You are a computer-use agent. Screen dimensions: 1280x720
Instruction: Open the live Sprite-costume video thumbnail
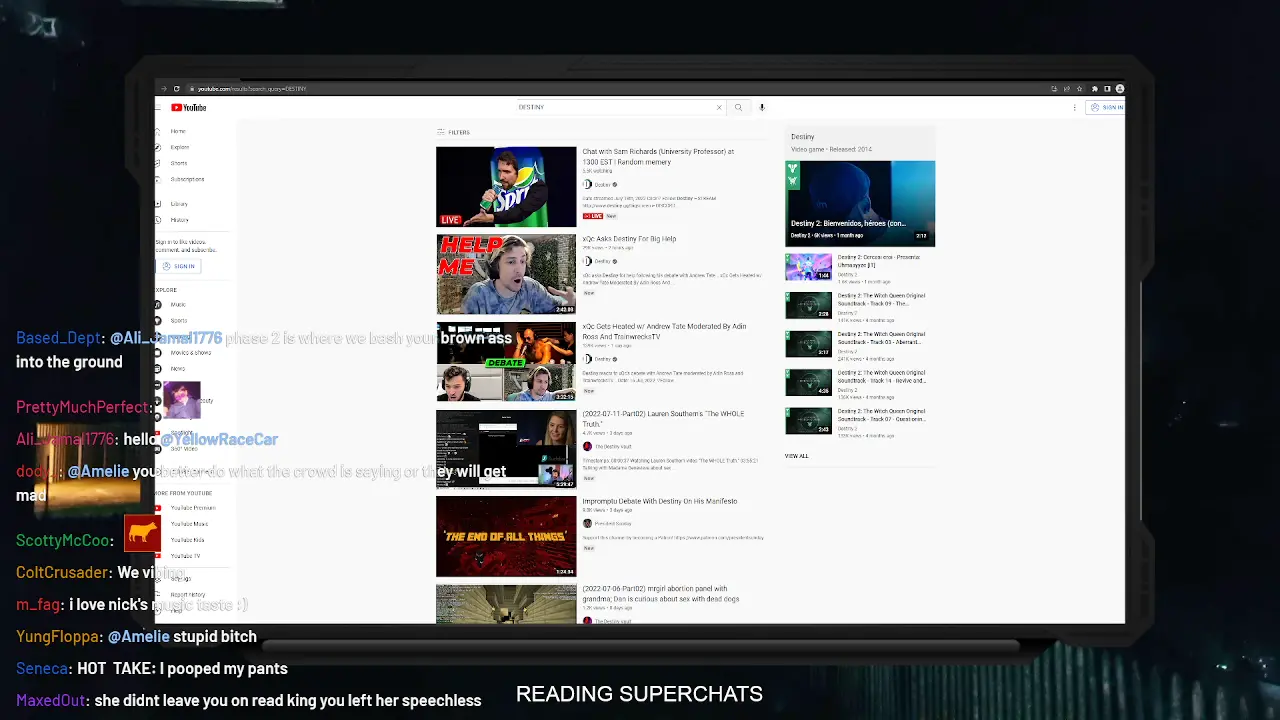click(506, 186)
